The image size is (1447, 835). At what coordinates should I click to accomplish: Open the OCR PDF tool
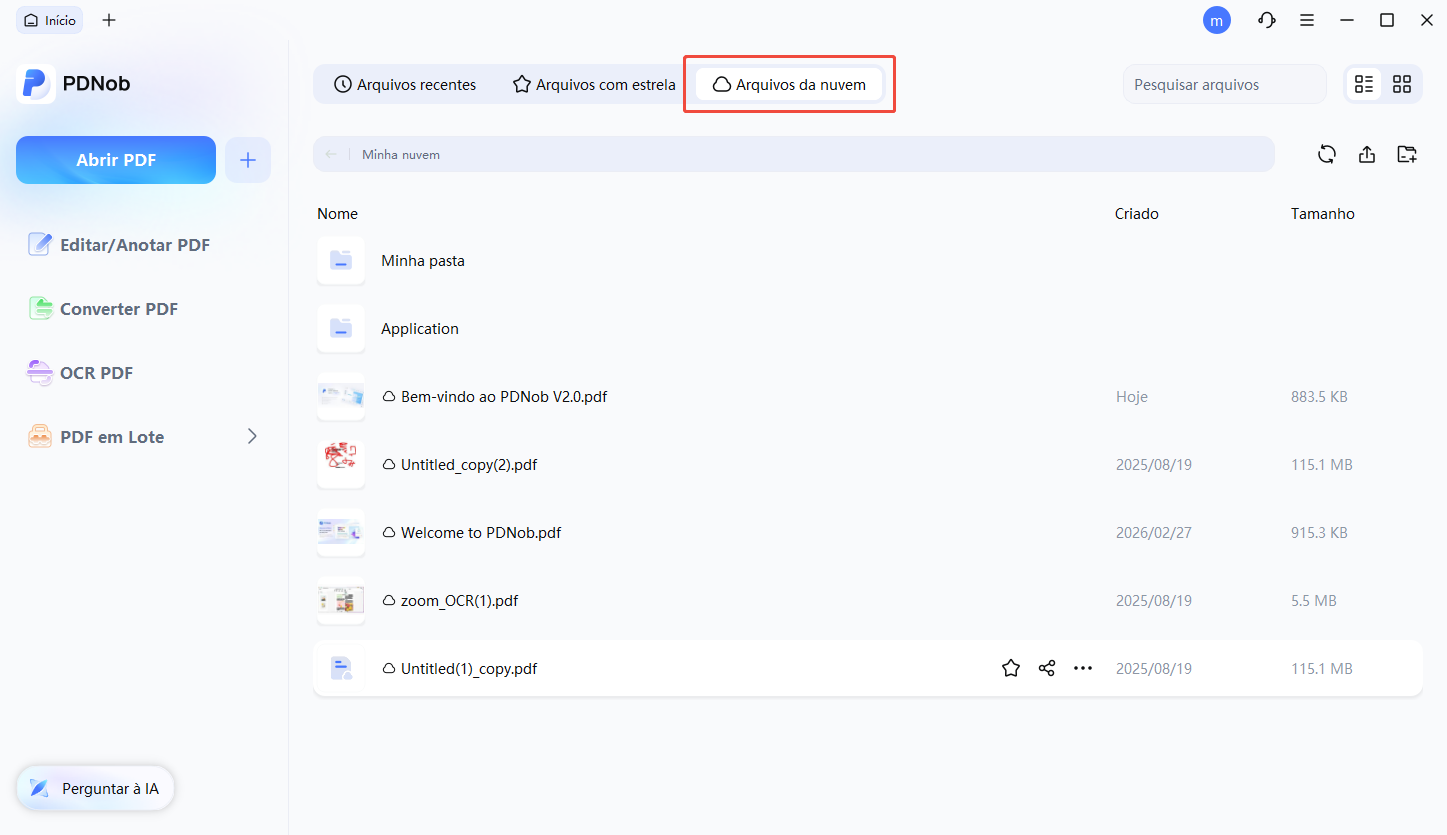pos(95,372)
